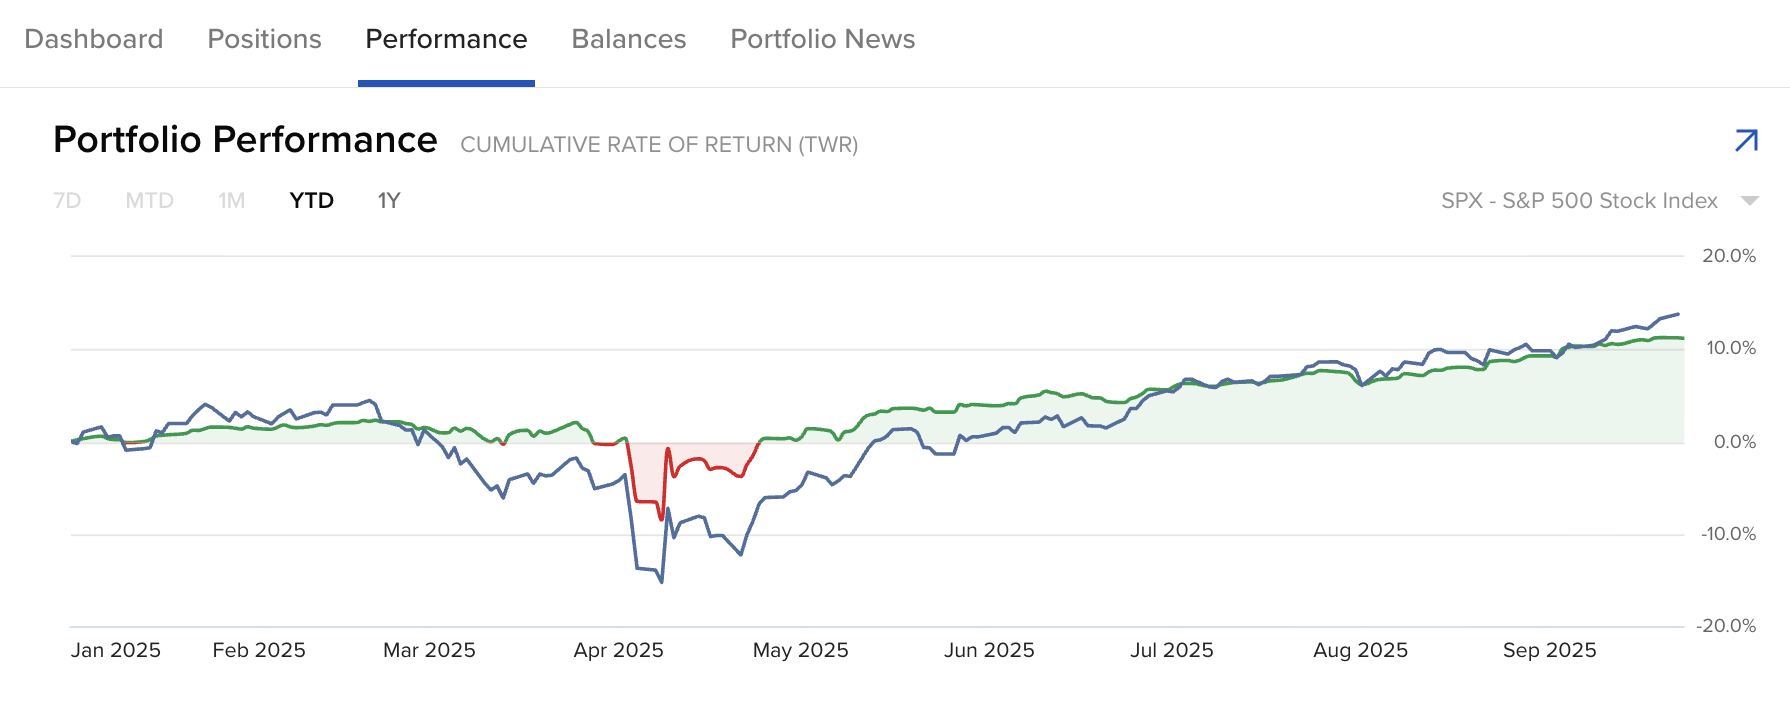Open the Positions tab

point(264,39)
